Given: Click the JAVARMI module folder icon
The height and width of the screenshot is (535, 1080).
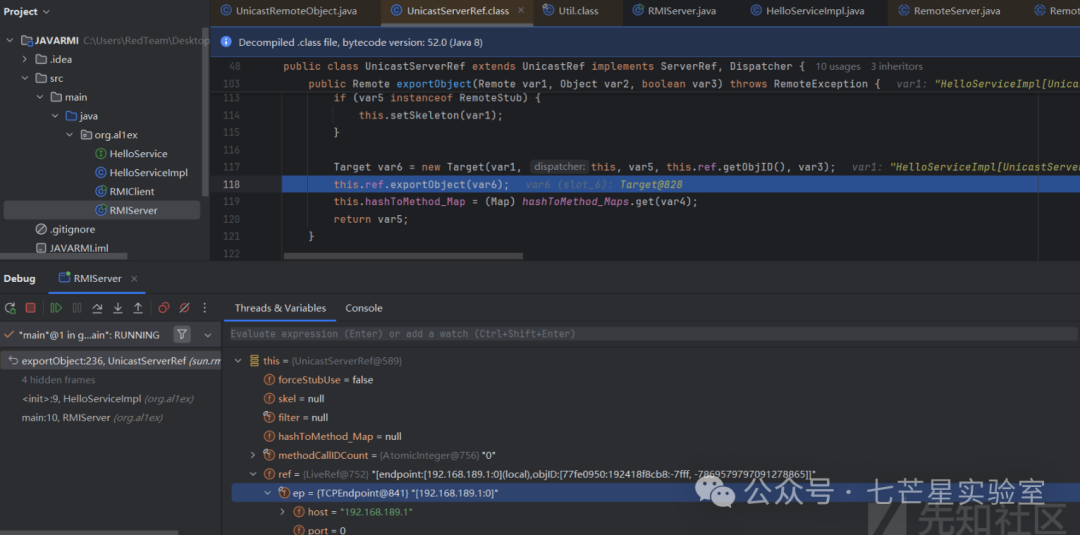Looking at the screenshot, I should point(27,41).
